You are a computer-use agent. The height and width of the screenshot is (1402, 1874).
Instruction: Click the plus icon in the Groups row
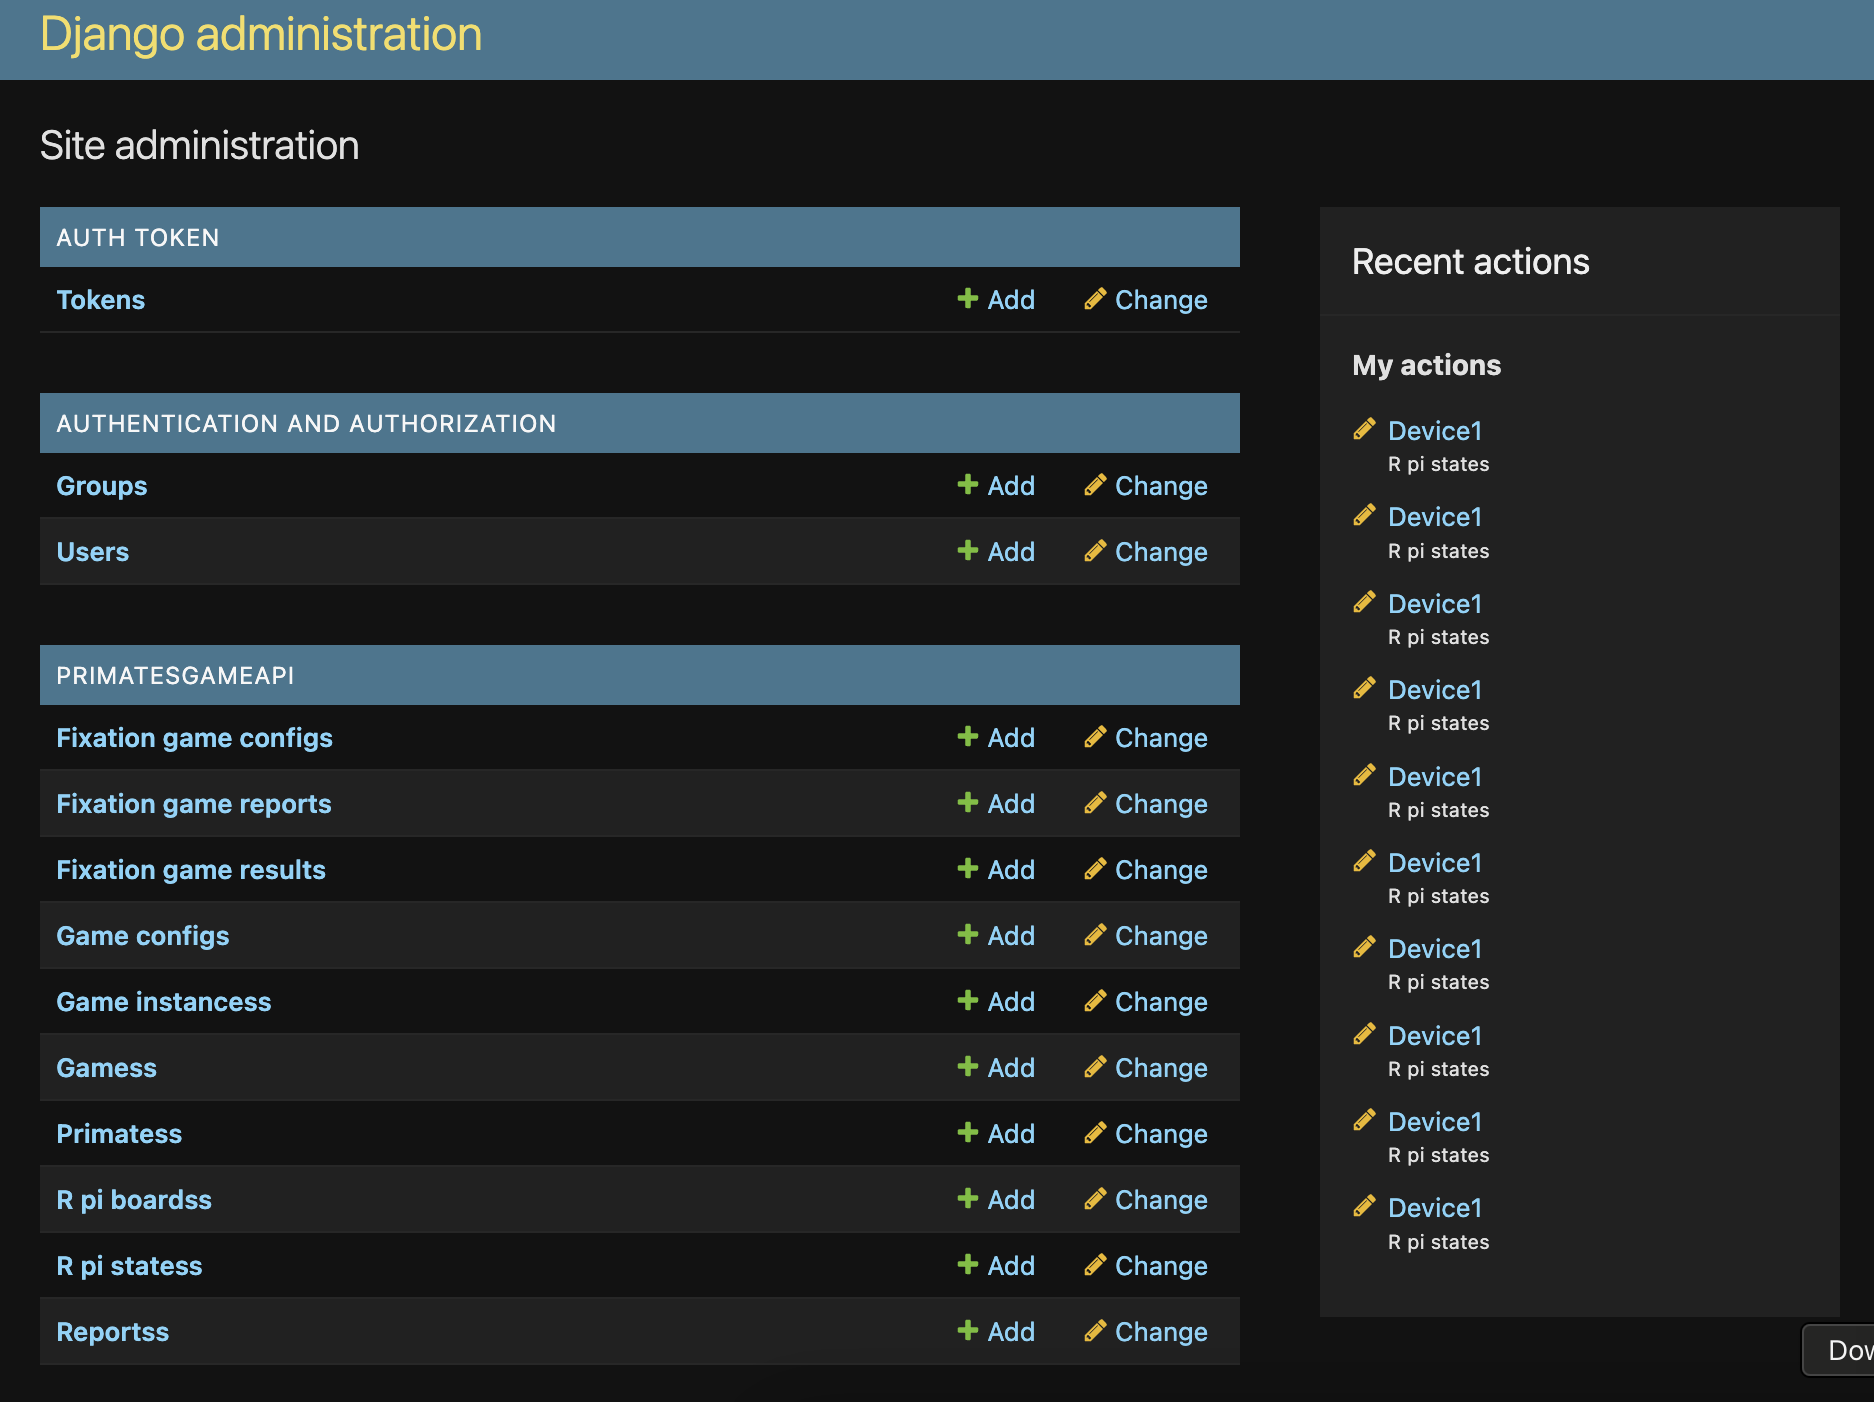[x=967, y=484]
